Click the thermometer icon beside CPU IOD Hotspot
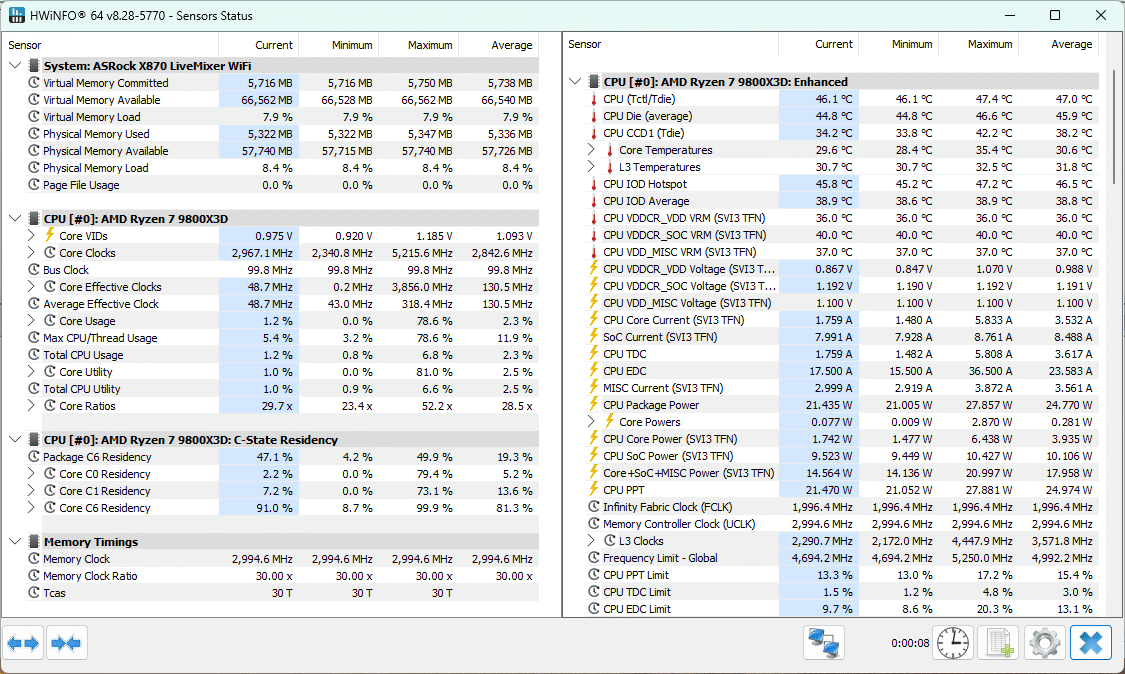The image size is (1125, 674). 593,184
